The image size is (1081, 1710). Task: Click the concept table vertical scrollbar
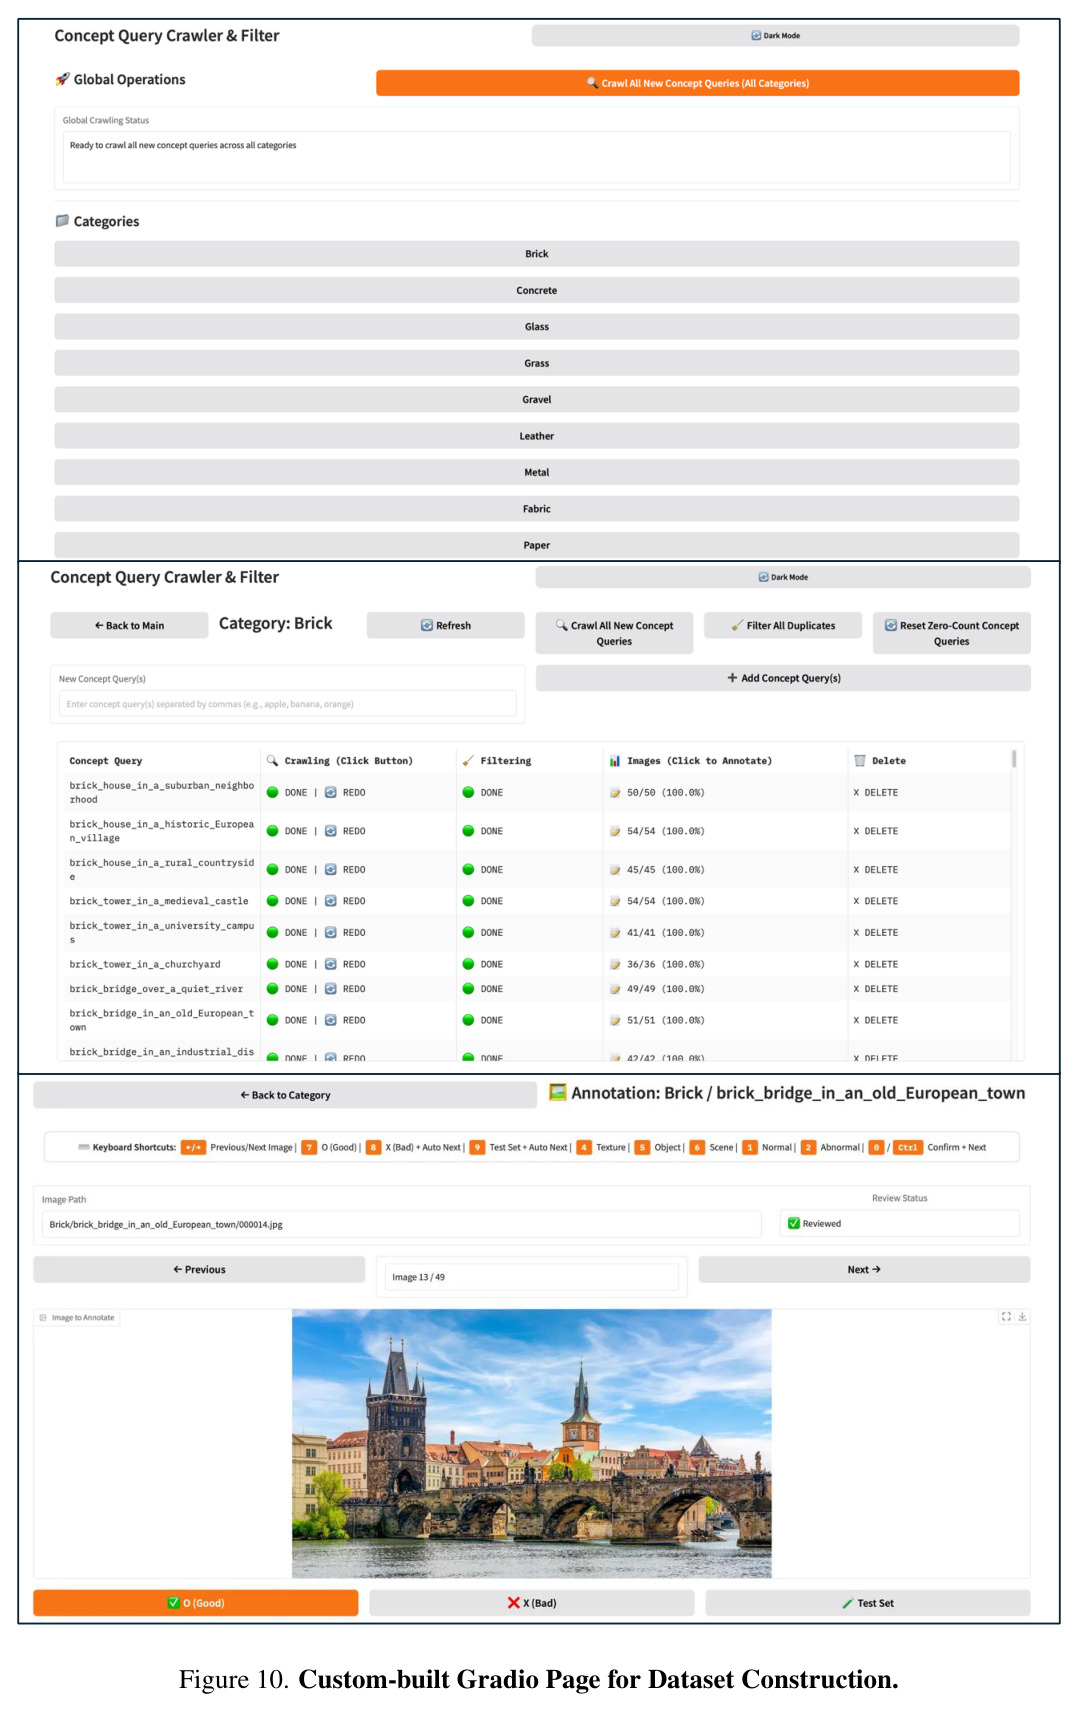[1014, 759]
